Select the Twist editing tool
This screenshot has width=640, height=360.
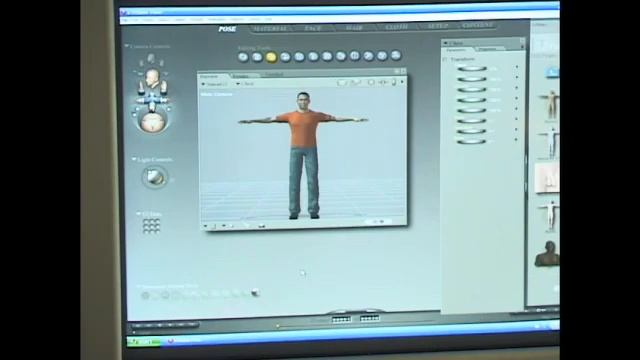point(257,58)
